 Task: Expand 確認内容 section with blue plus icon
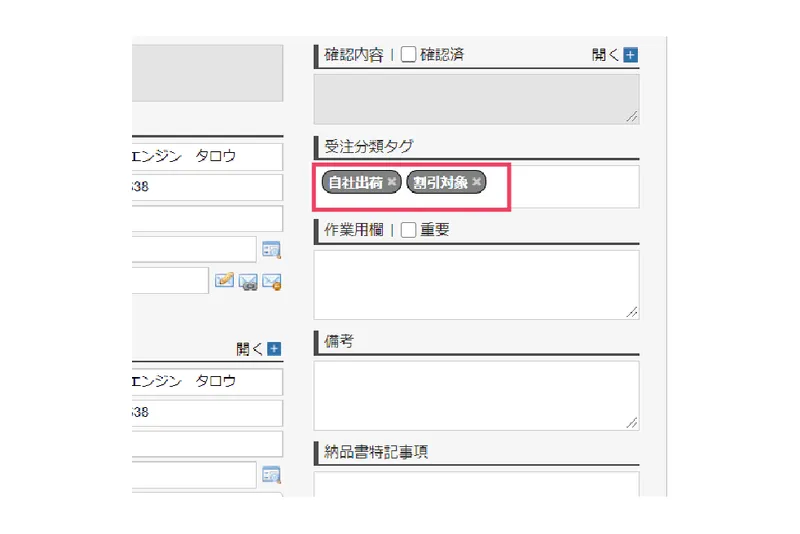[631, 55]
